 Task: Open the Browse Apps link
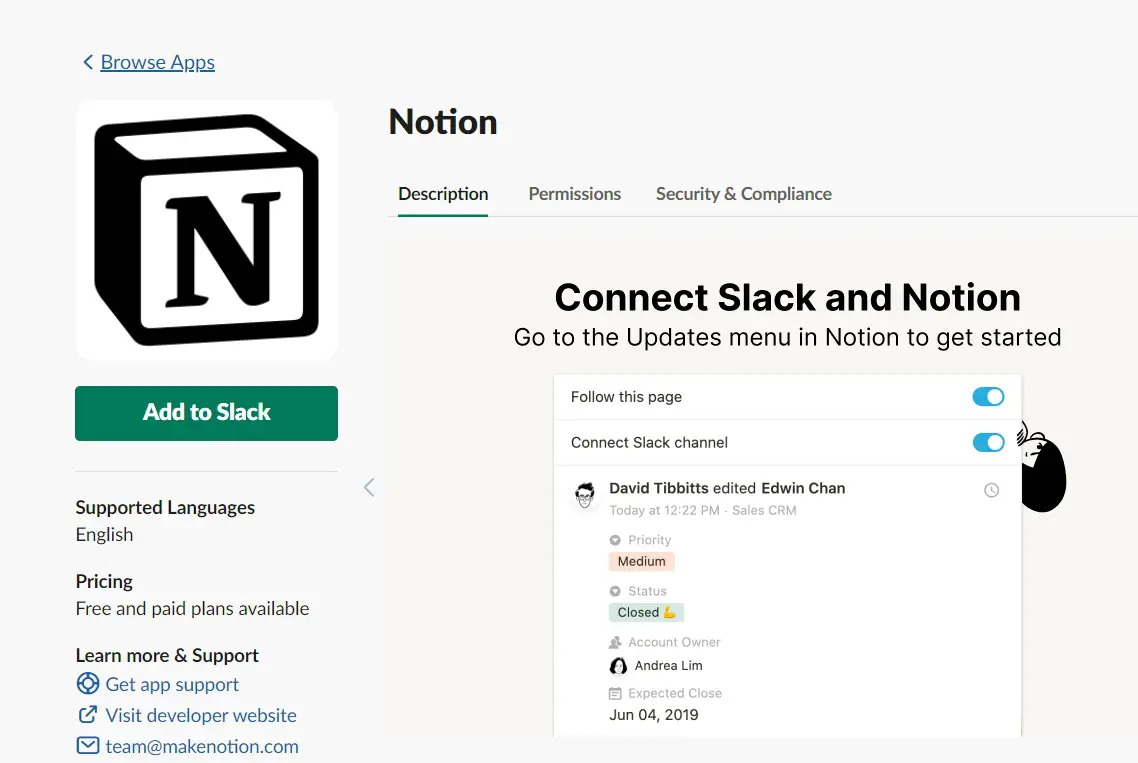coord(157,62)
